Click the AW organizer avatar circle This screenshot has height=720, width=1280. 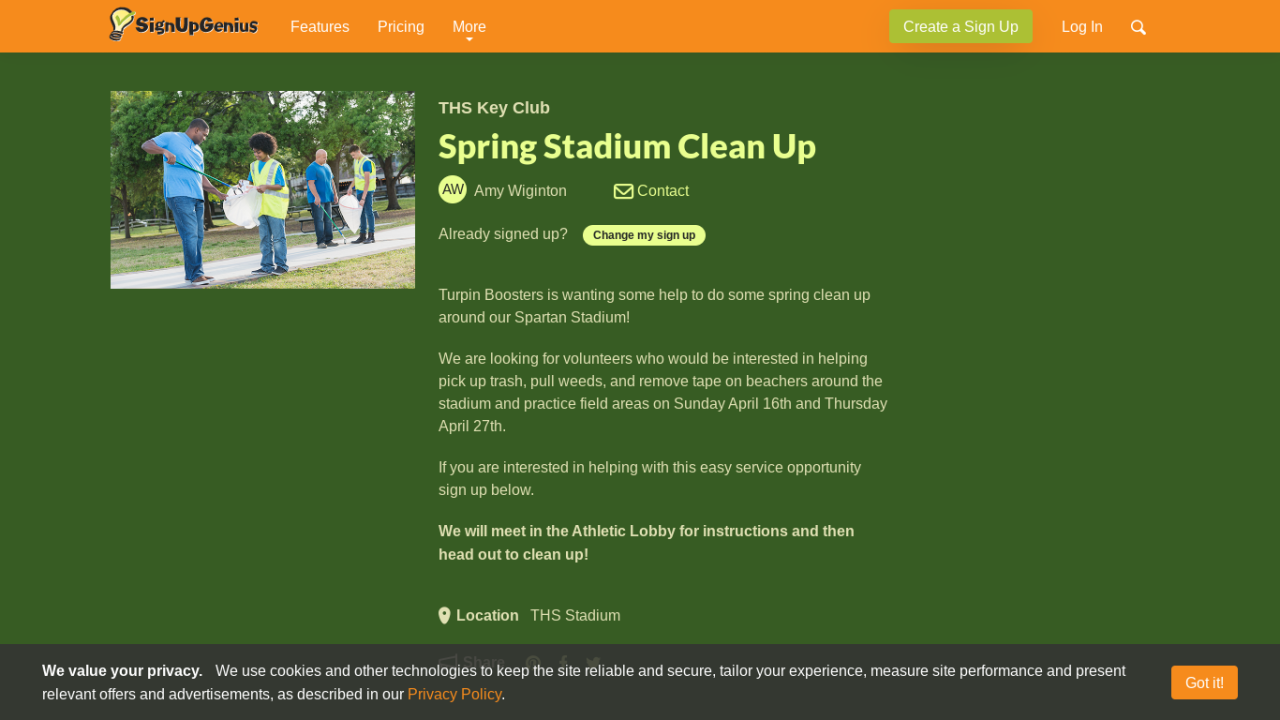point(452,190)
